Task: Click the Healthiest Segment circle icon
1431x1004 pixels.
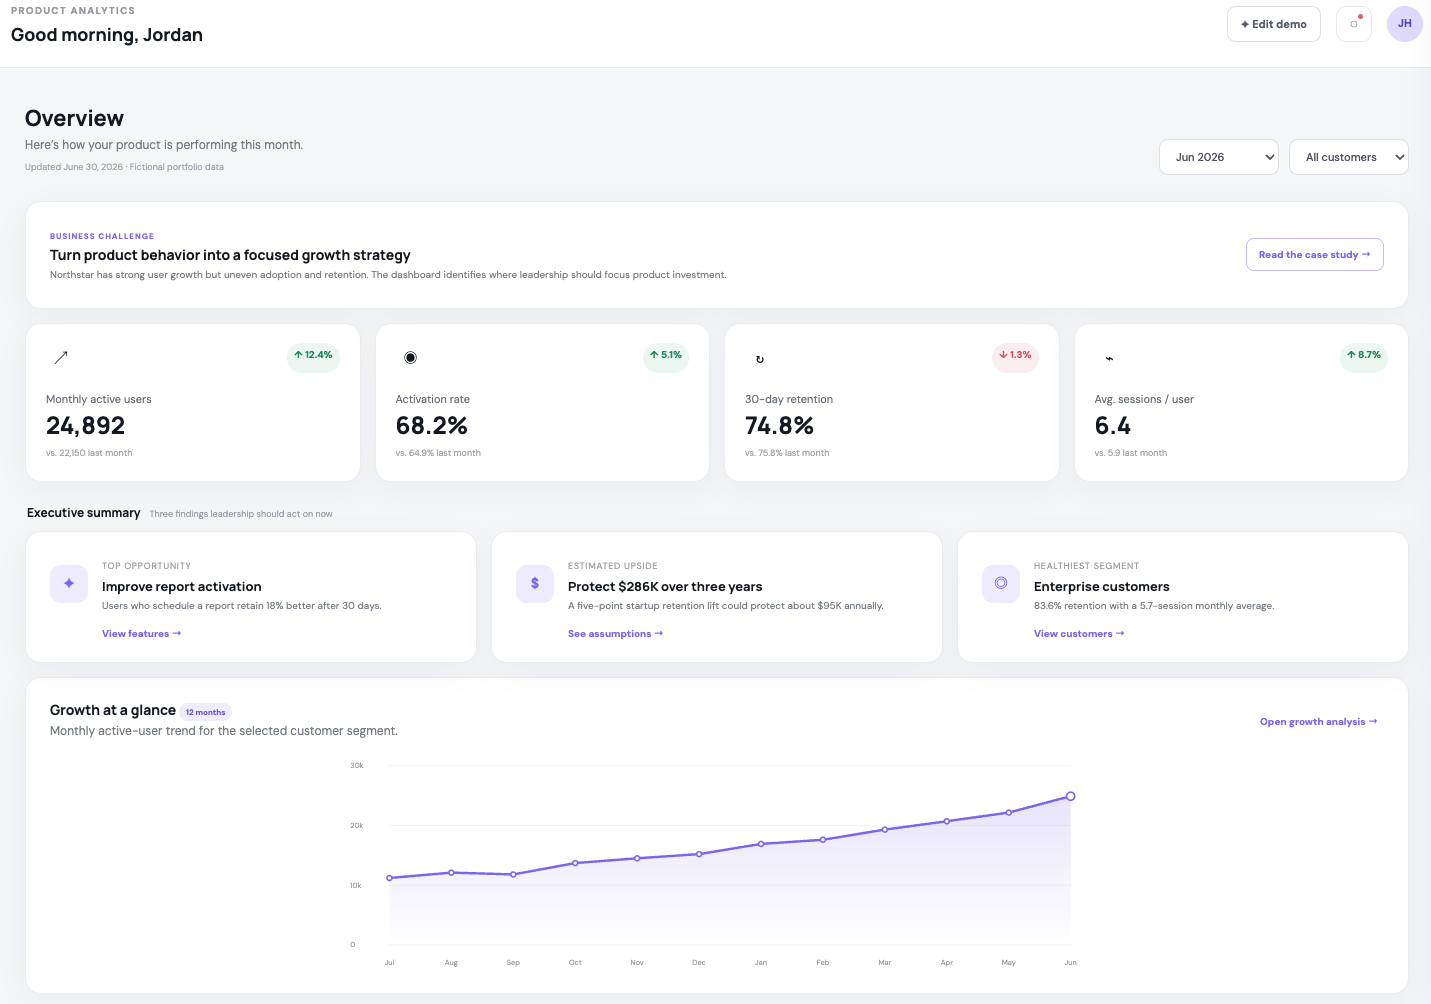Action: click(x=1001, y=584)
